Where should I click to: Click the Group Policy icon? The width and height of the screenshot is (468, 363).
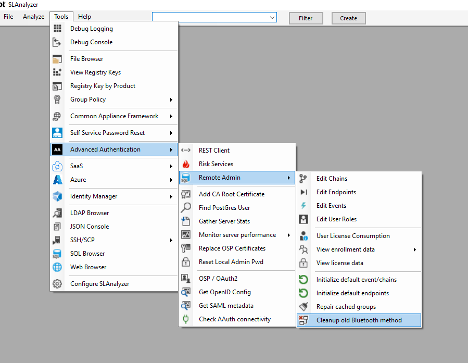point(57,99)
